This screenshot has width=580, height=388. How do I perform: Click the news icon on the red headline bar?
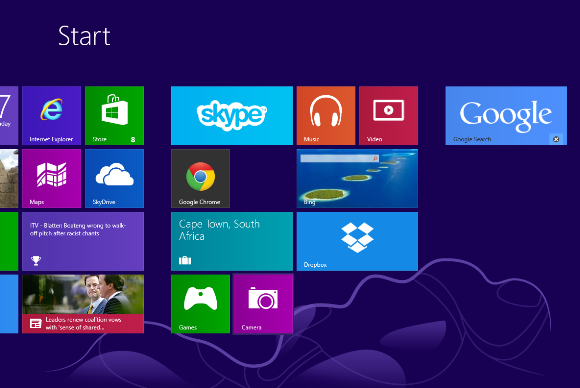coord(36,324)
